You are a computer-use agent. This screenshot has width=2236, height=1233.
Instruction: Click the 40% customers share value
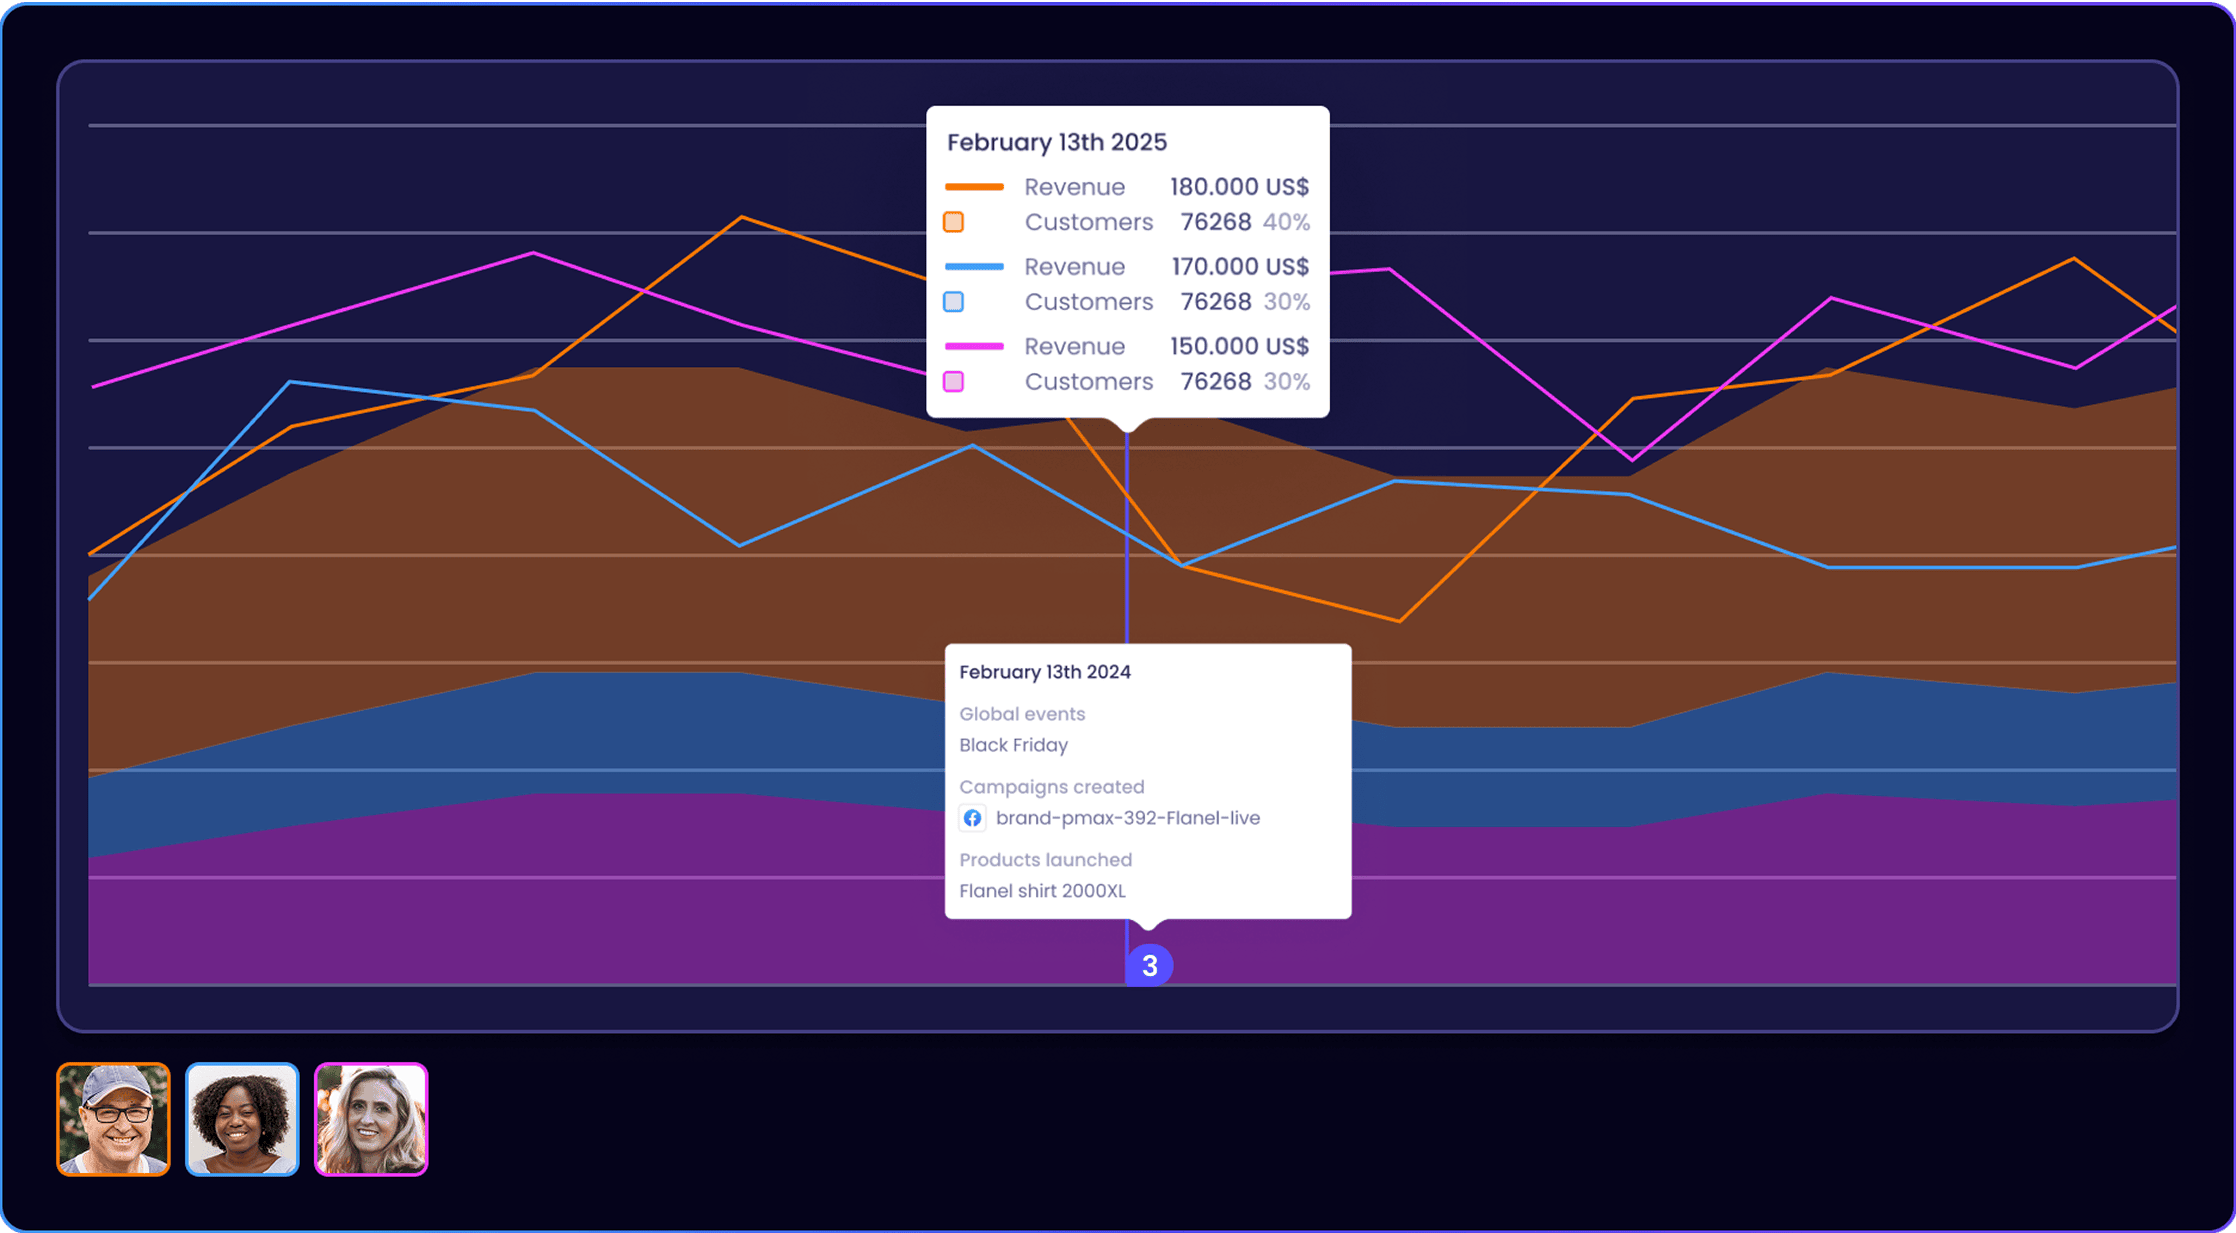[x=1286, y=222]
